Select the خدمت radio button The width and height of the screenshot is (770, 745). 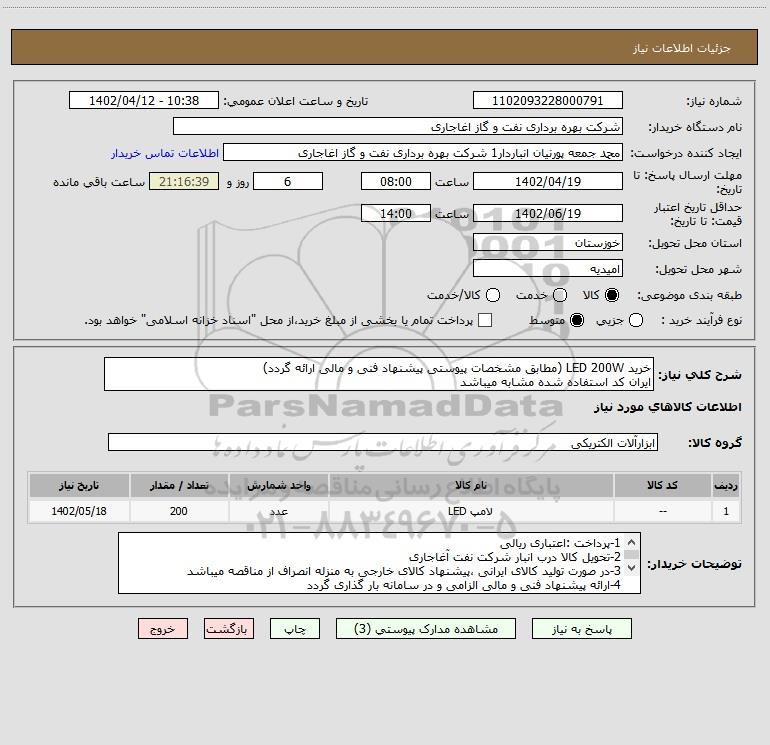coord(560,295)
